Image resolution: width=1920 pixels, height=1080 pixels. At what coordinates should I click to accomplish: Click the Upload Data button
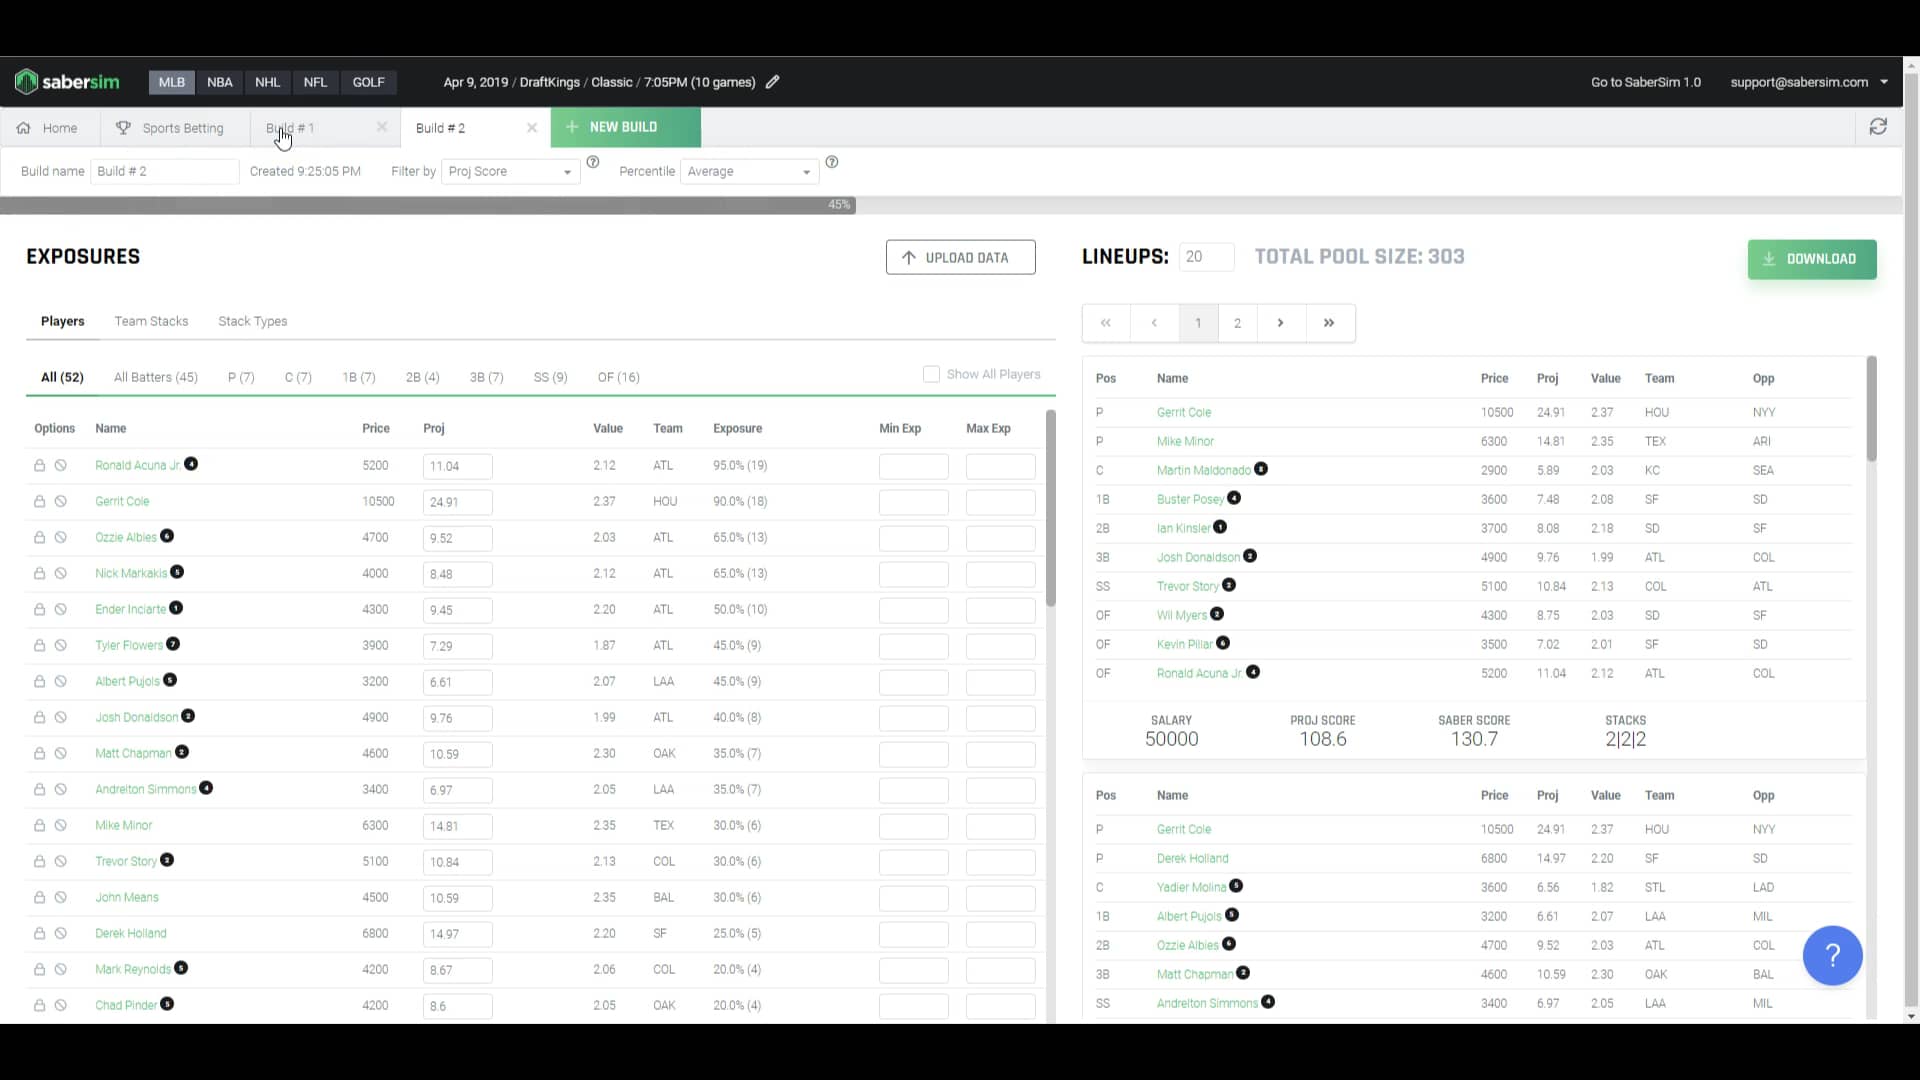pos(959,257)
